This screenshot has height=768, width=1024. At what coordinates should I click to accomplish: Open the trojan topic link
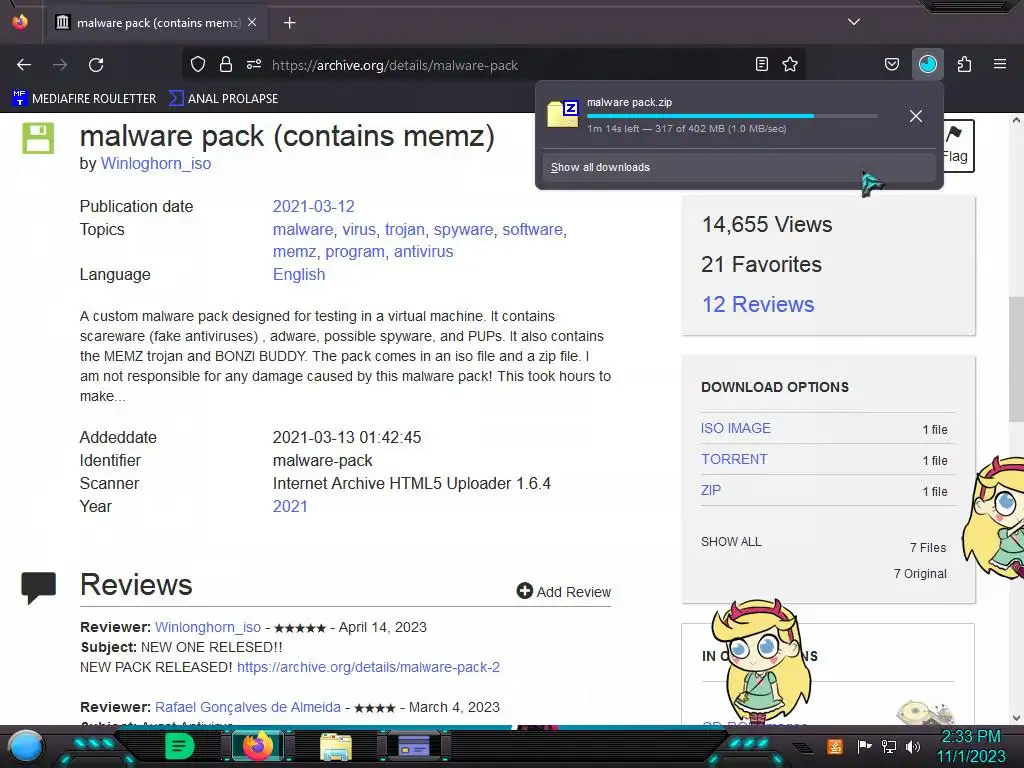coord(404,230)
